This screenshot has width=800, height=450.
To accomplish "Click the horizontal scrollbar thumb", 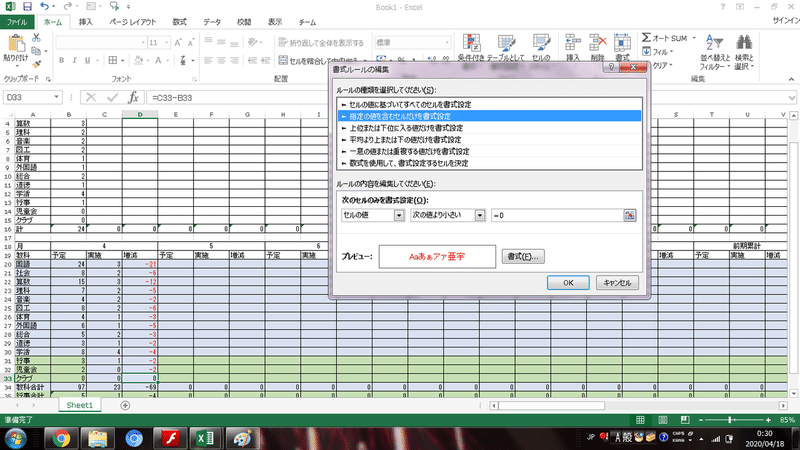I will tap(552, 406).
